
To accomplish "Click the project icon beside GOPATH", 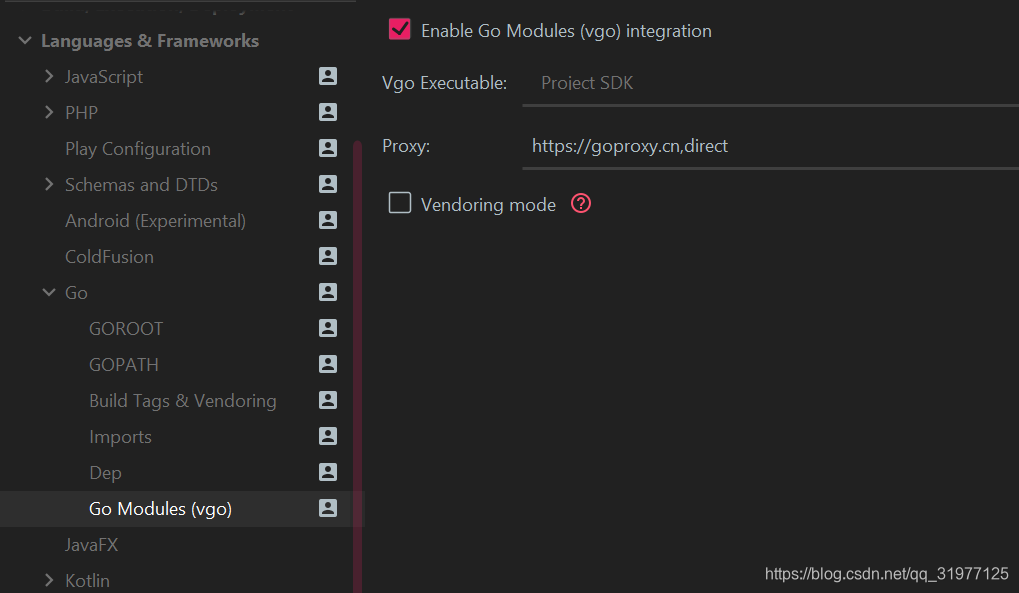I will tap(328, 364).
